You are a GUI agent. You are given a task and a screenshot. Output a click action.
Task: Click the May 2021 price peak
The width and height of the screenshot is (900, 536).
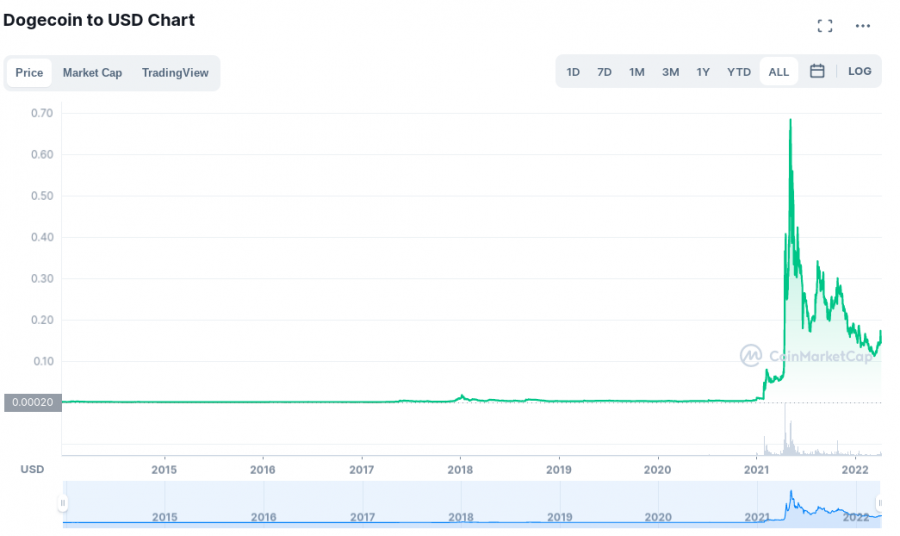(790, 121)
